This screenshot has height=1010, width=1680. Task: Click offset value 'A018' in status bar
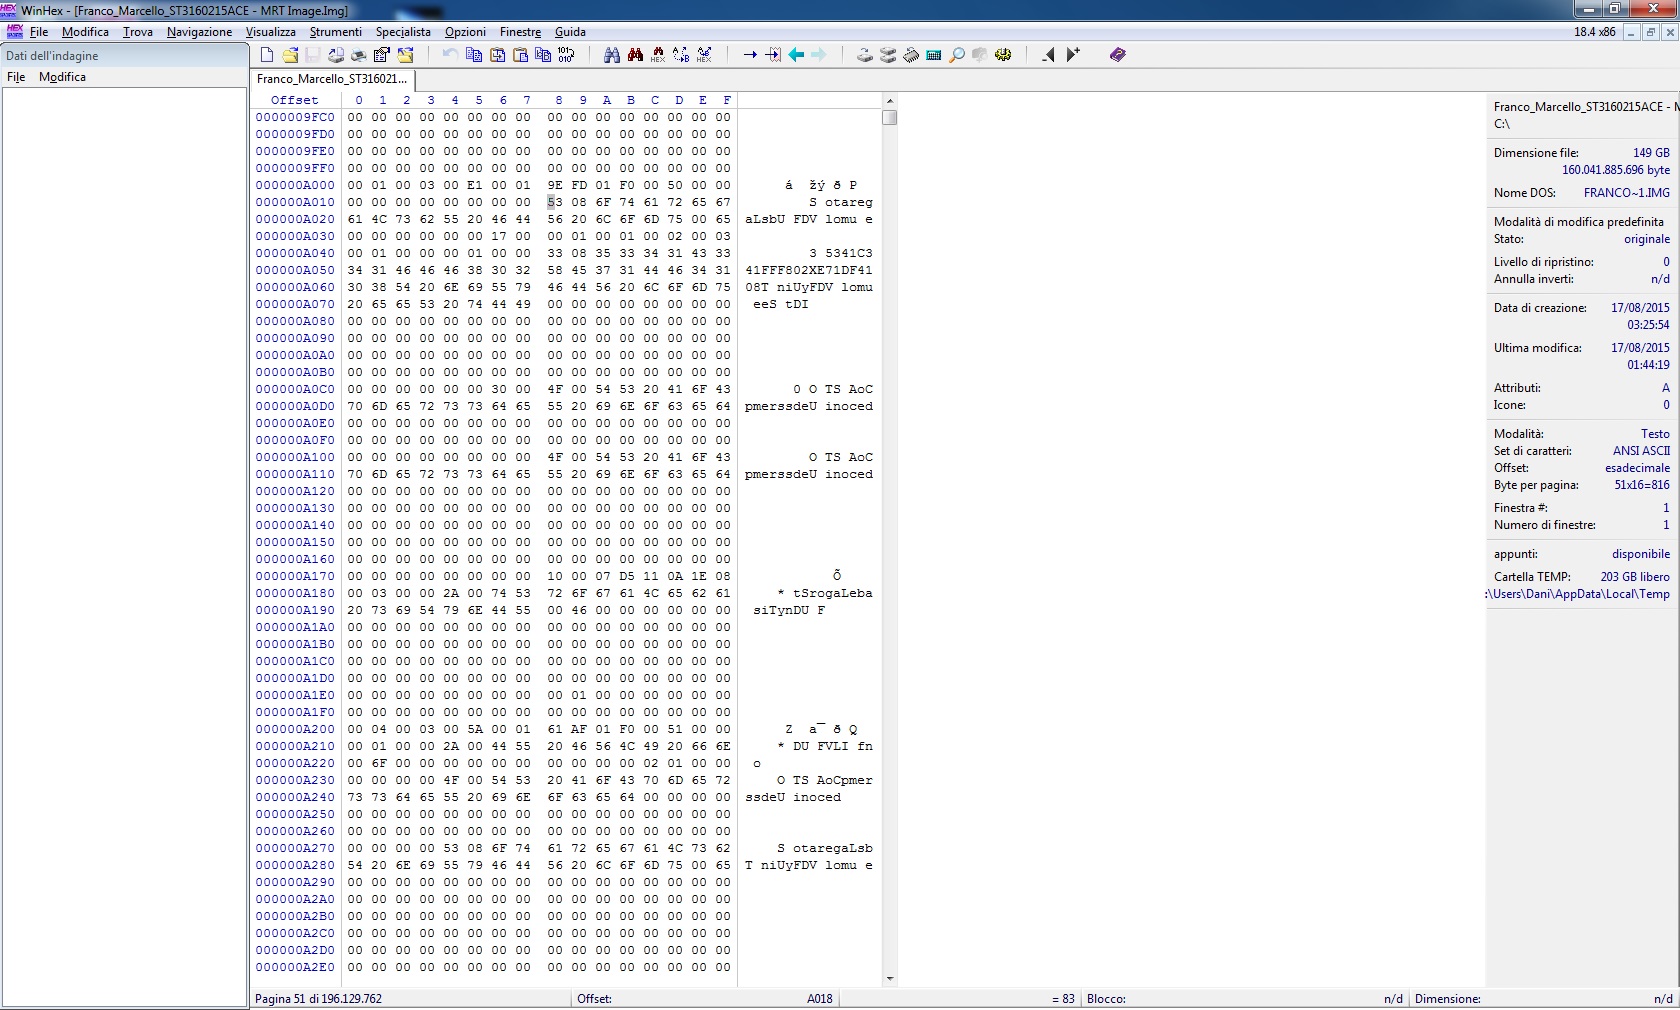coord(820,999)
